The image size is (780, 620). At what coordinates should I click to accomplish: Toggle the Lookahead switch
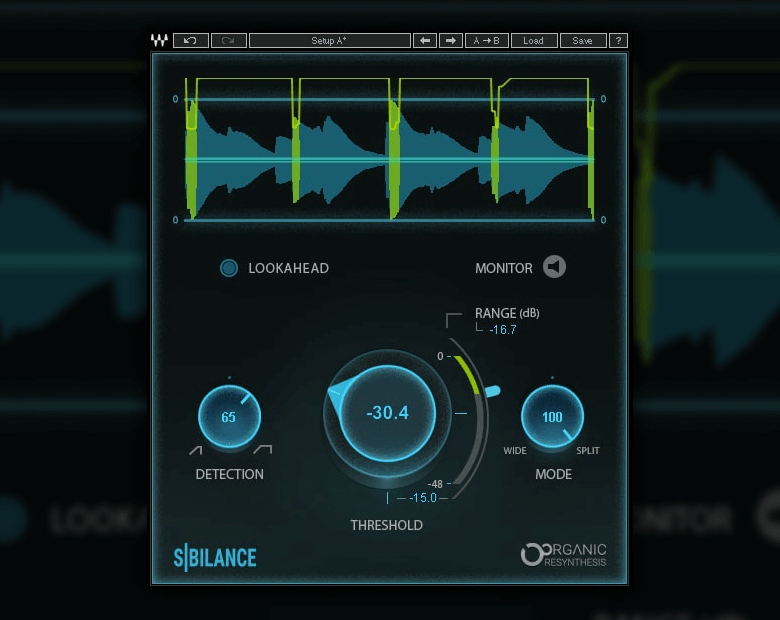tap(229, 268)
